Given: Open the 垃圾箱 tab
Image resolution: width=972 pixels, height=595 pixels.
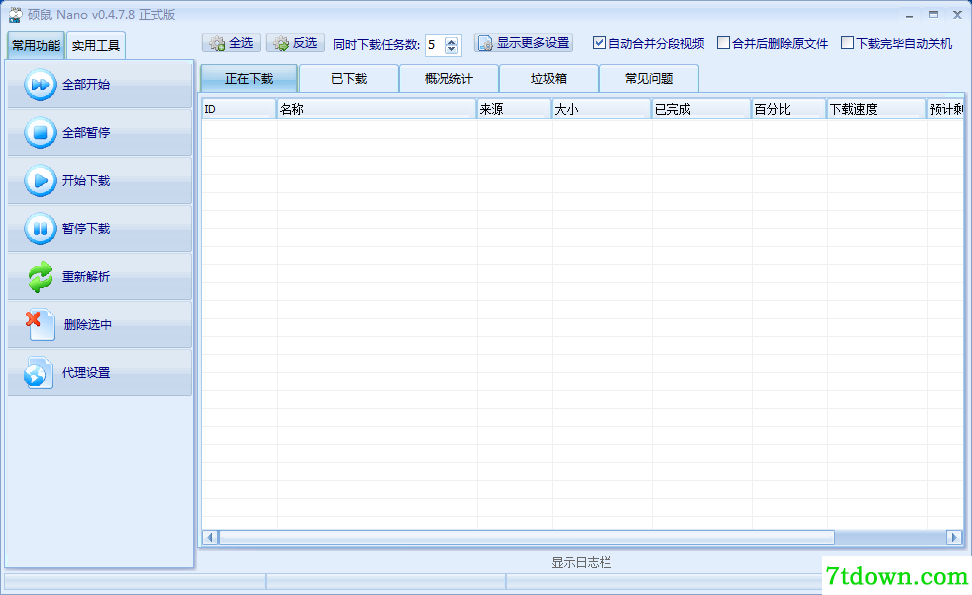Looking at the screenshot, I should coord(549,79).
